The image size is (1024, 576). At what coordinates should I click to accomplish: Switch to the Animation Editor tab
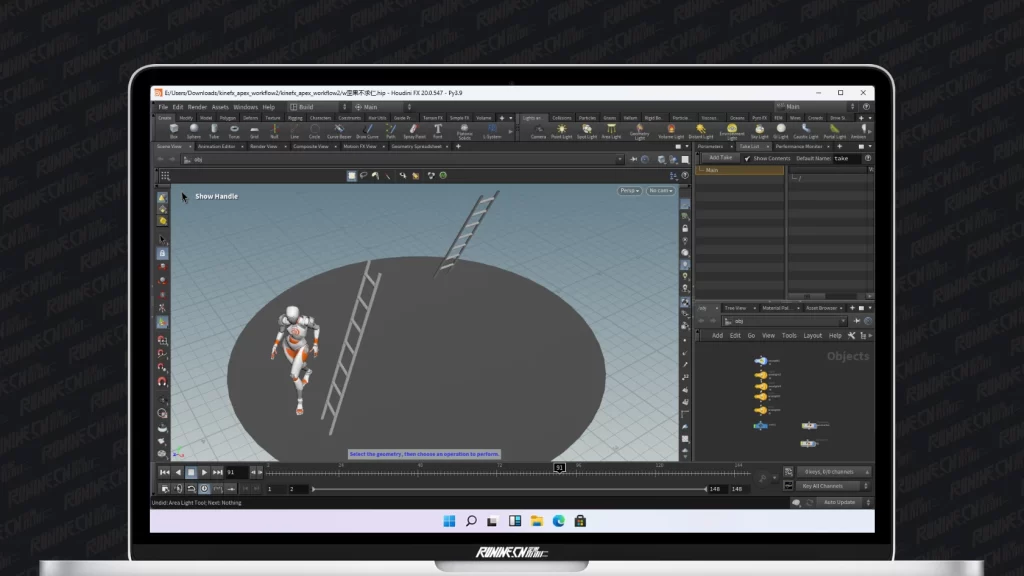coord(216,146)
